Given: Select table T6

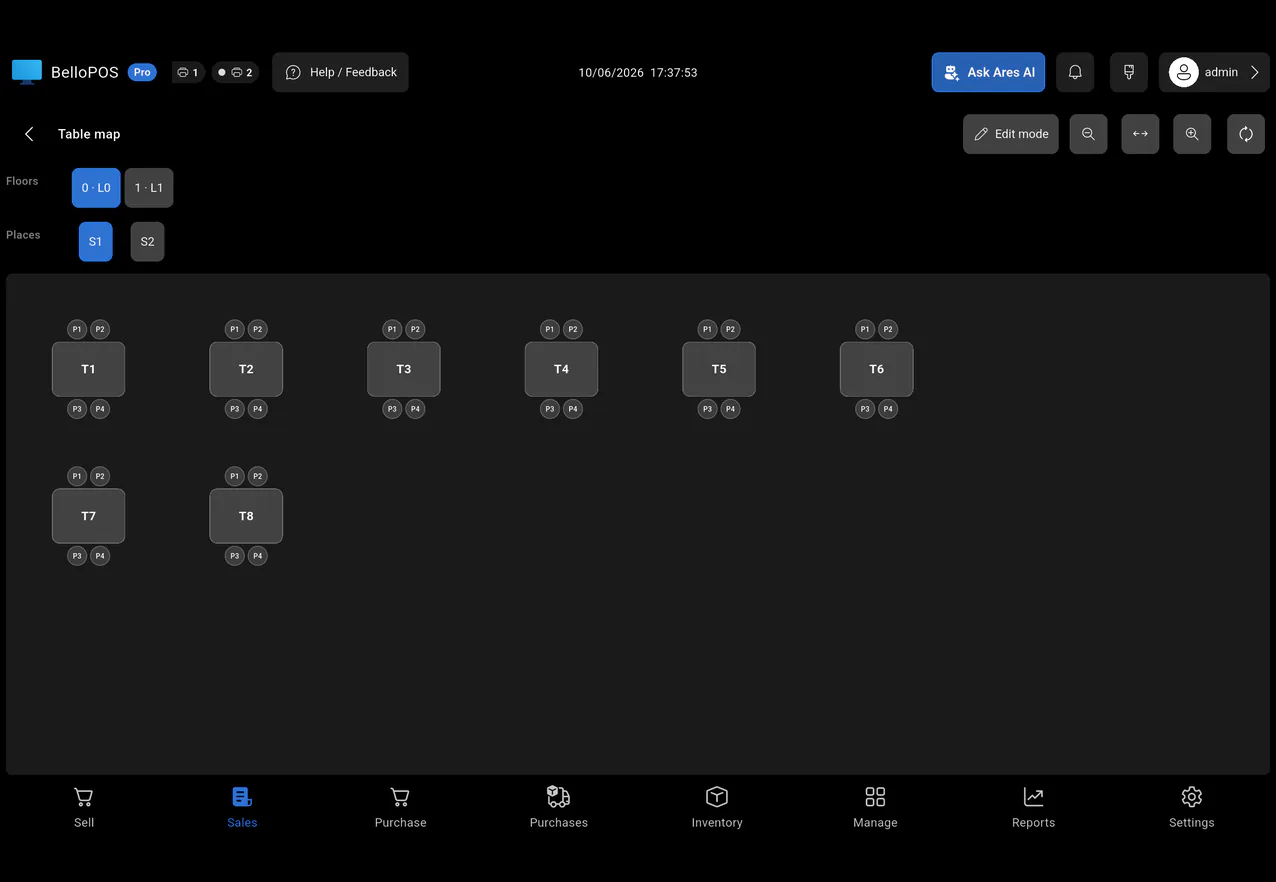Looking at the screenshot, I should 877,369.
